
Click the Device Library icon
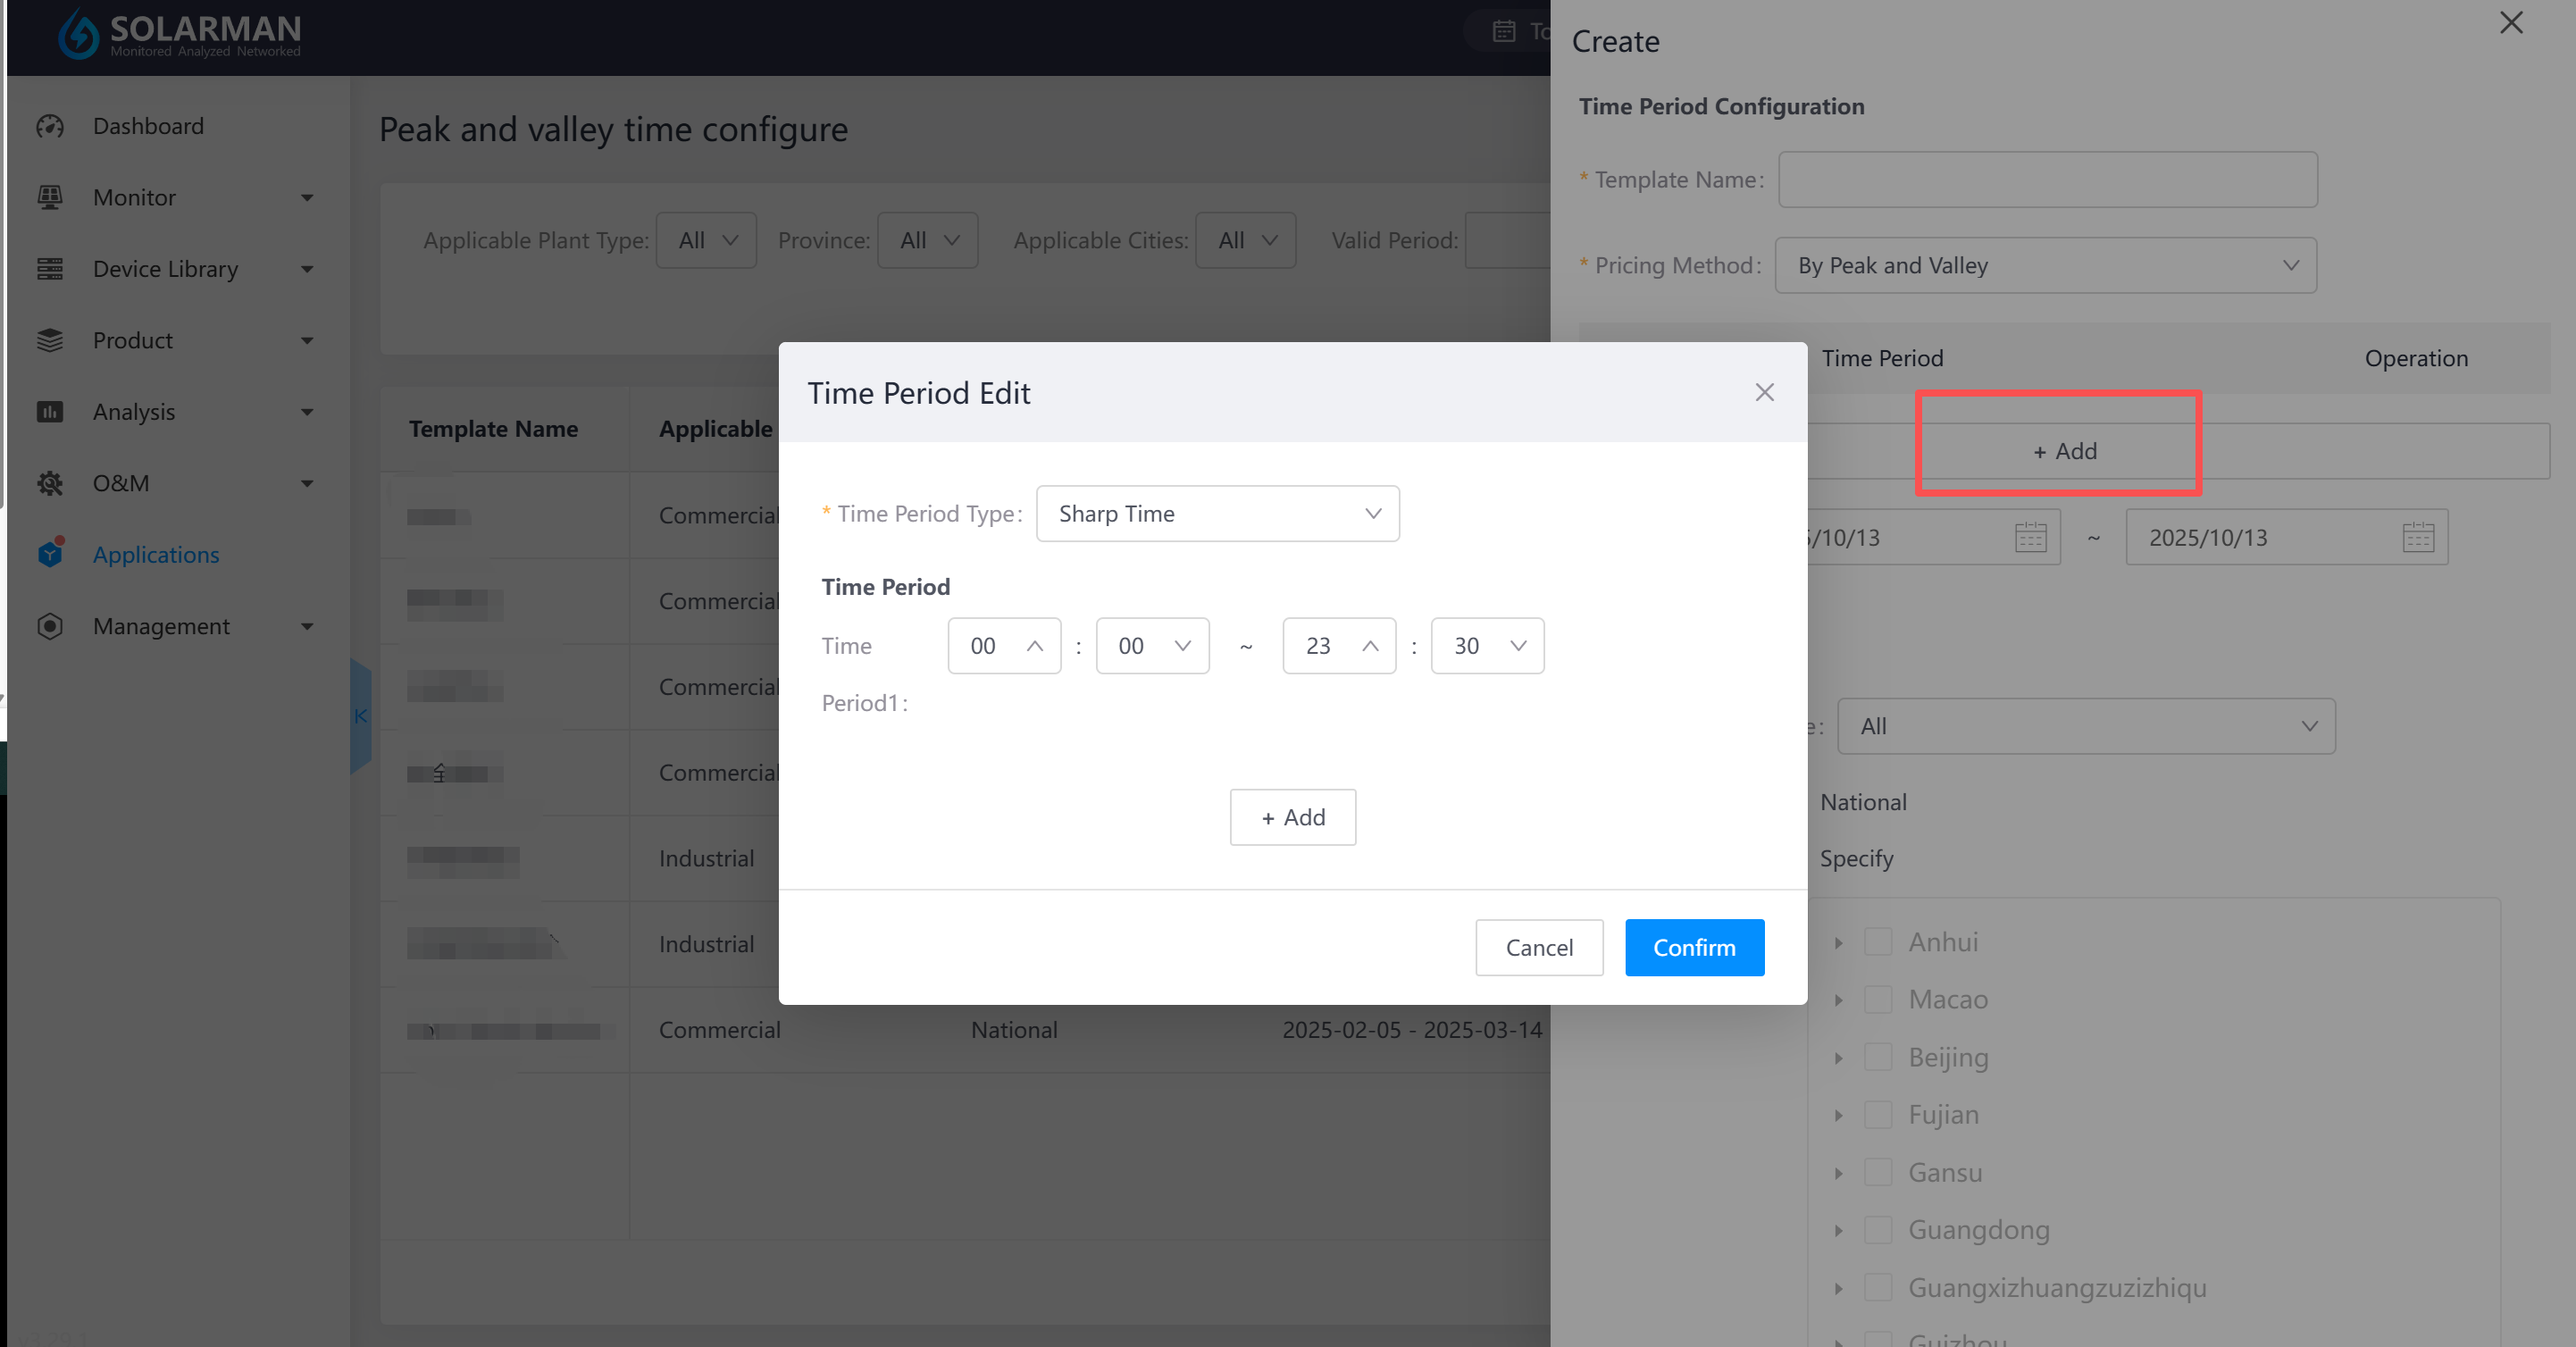tap(50, 269)
